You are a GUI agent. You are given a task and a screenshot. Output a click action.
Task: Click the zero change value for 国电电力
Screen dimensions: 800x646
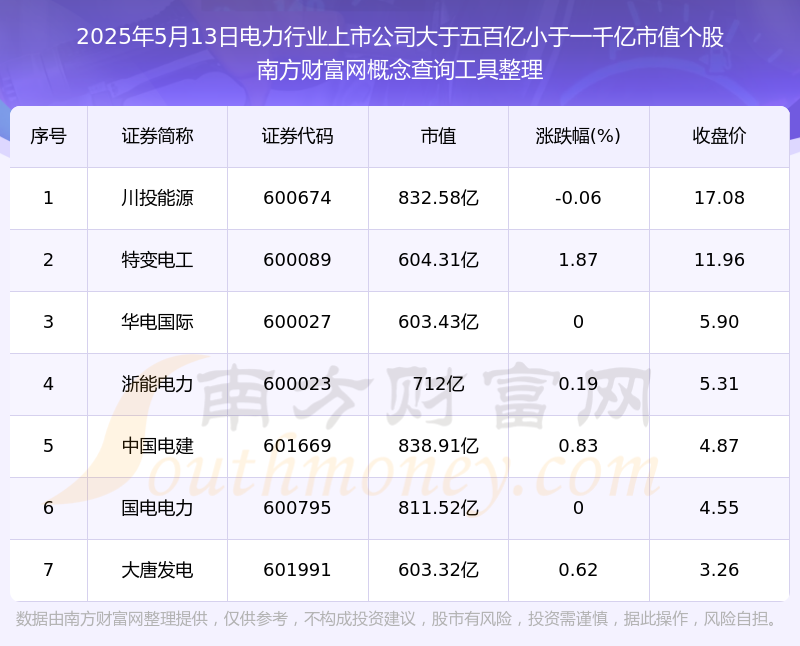coord(578,508)
